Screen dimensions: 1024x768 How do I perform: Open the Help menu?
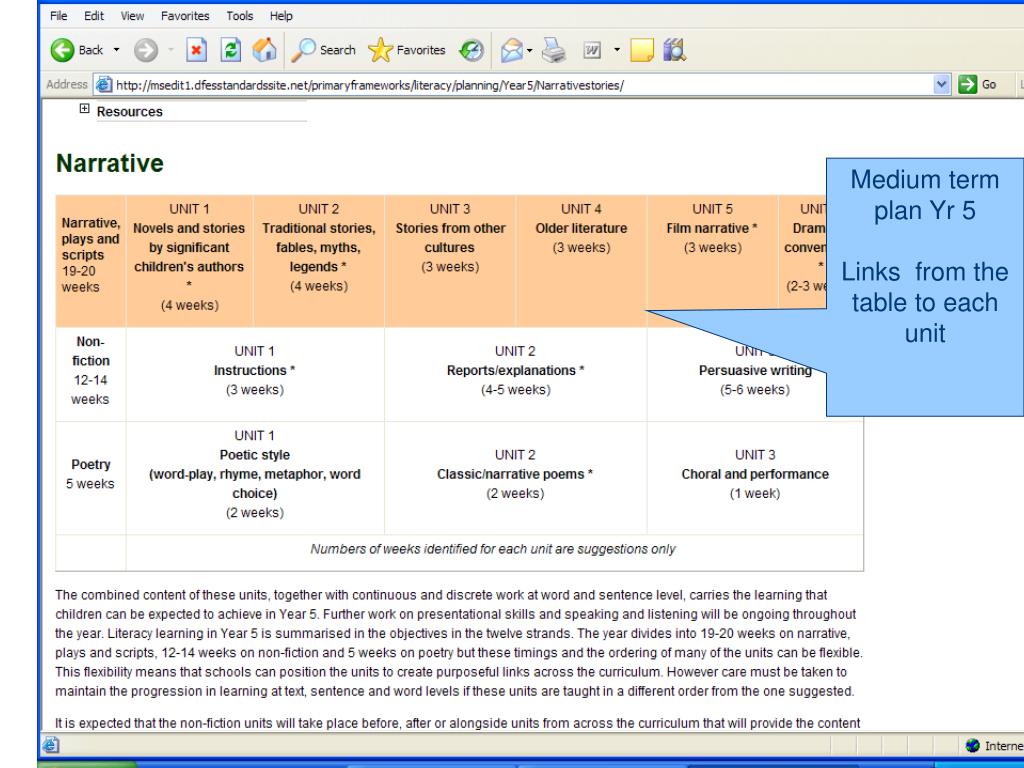point(281,16)
